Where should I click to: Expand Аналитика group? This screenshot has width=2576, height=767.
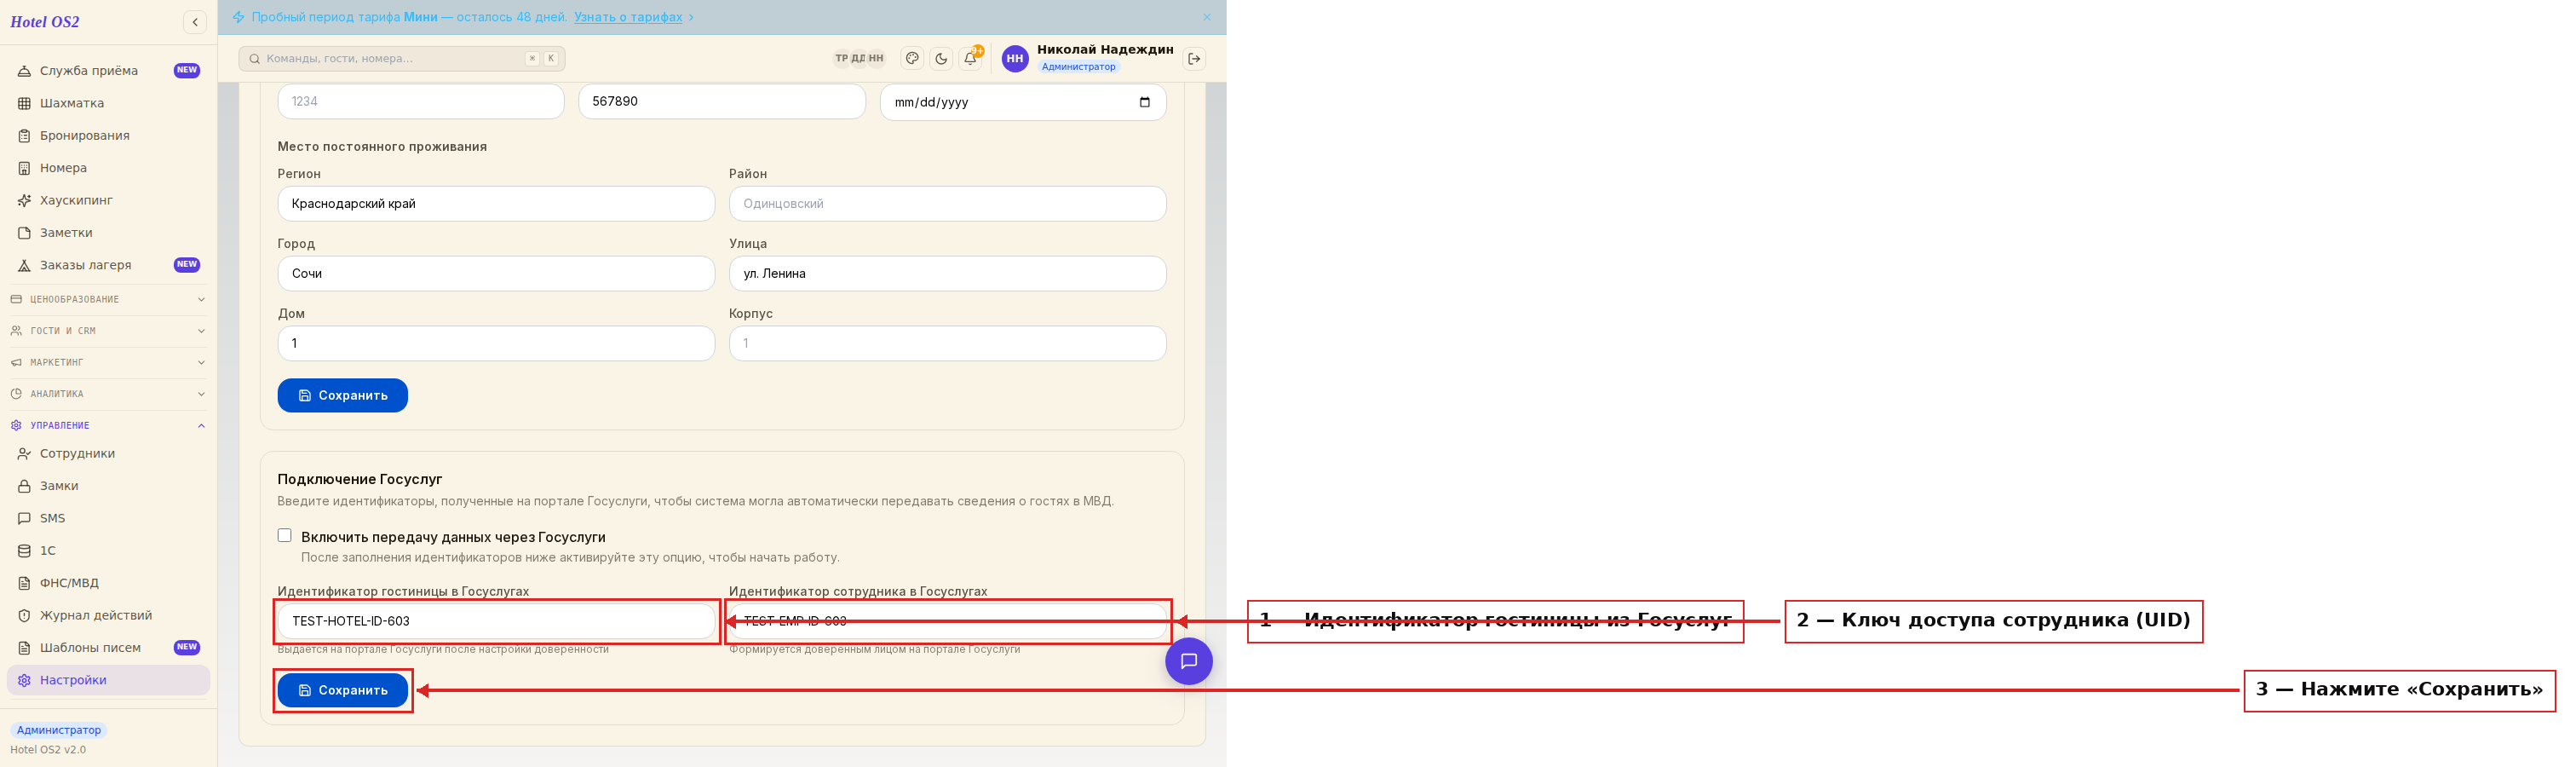pyautogui.click(x=109, y=394)
